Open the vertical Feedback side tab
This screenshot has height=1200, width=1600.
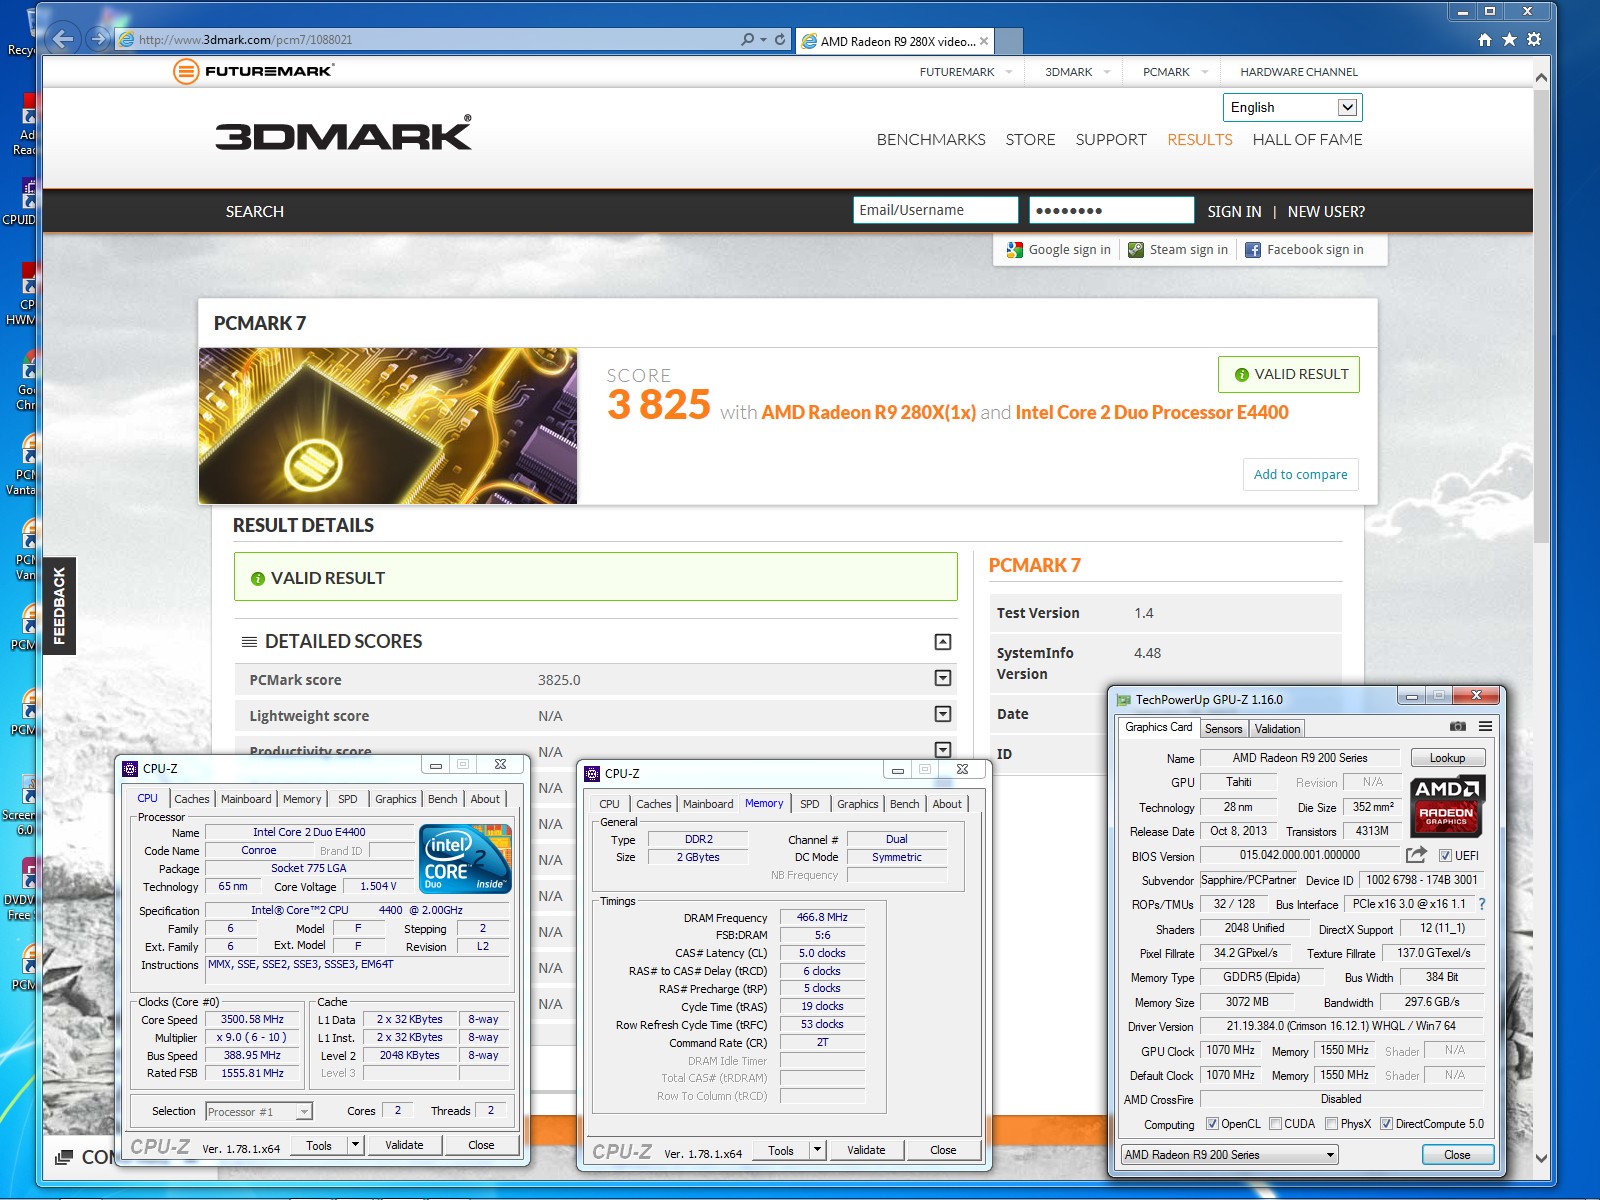coord(59,605)
